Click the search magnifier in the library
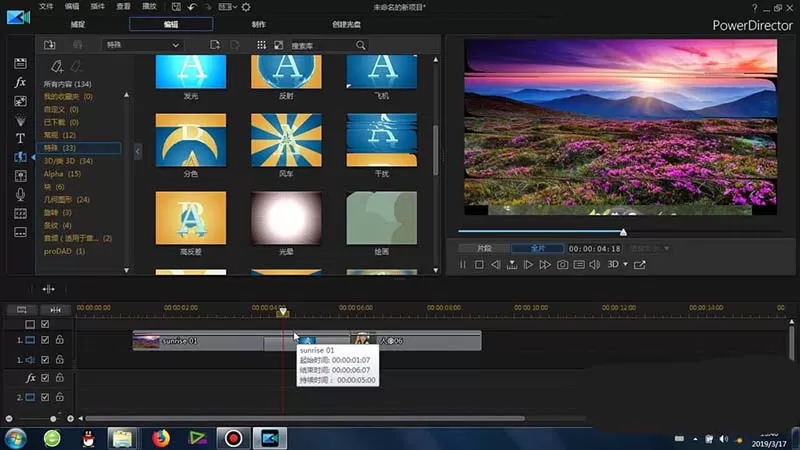The image size is (800, 450). click(x=361, y=45)
